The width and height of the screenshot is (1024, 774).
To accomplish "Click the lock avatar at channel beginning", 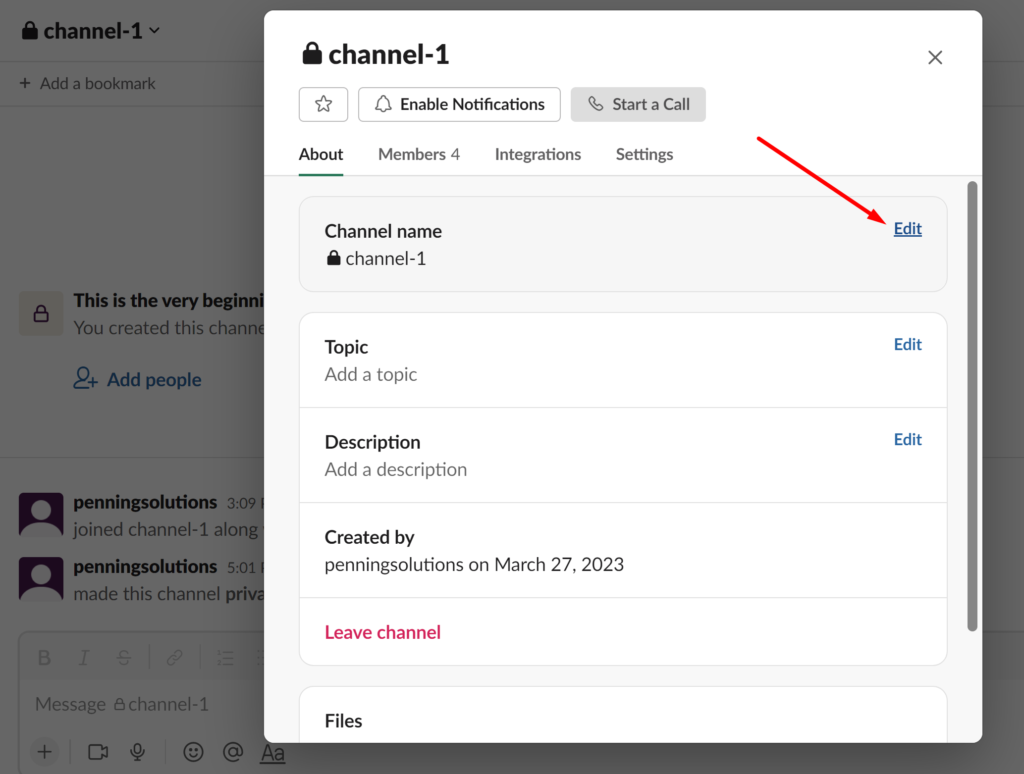I will (41, 314).
